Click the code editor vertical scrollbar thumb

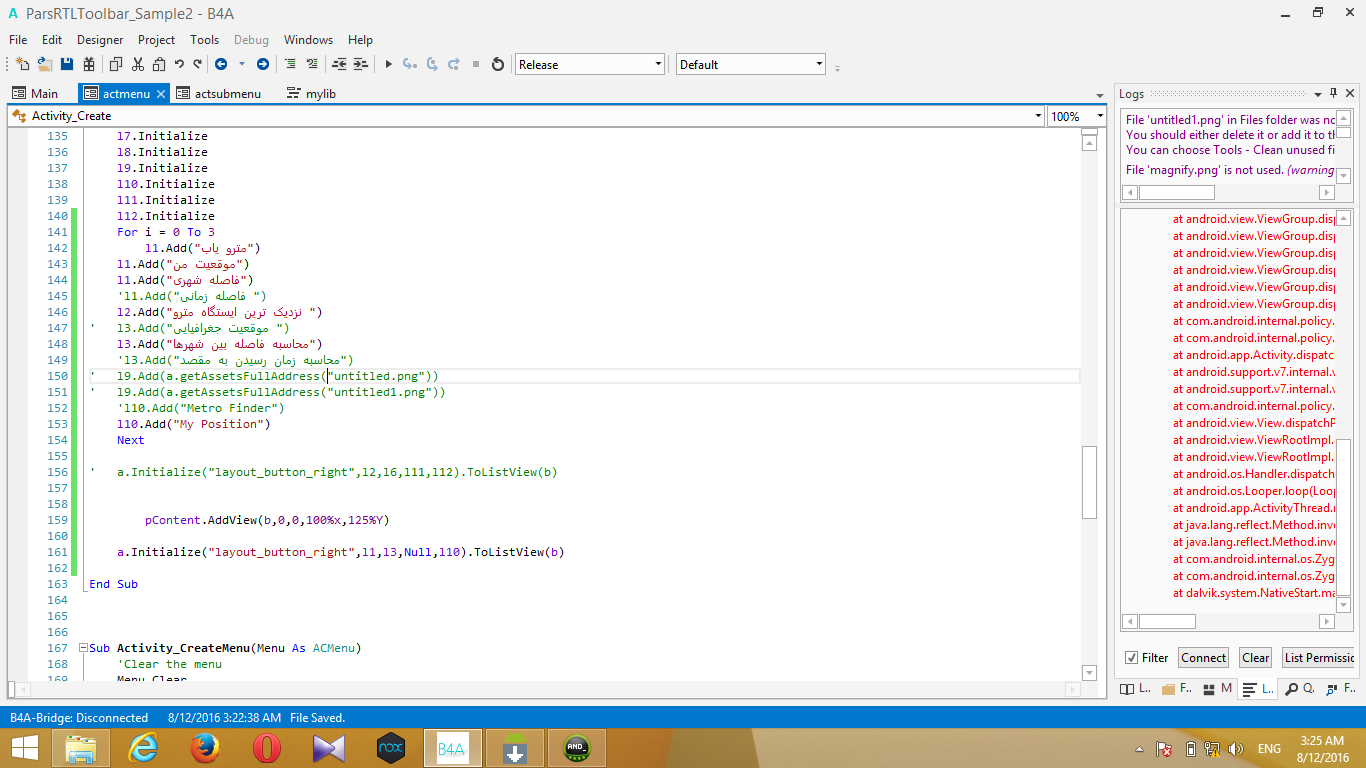click(1089, 482)
